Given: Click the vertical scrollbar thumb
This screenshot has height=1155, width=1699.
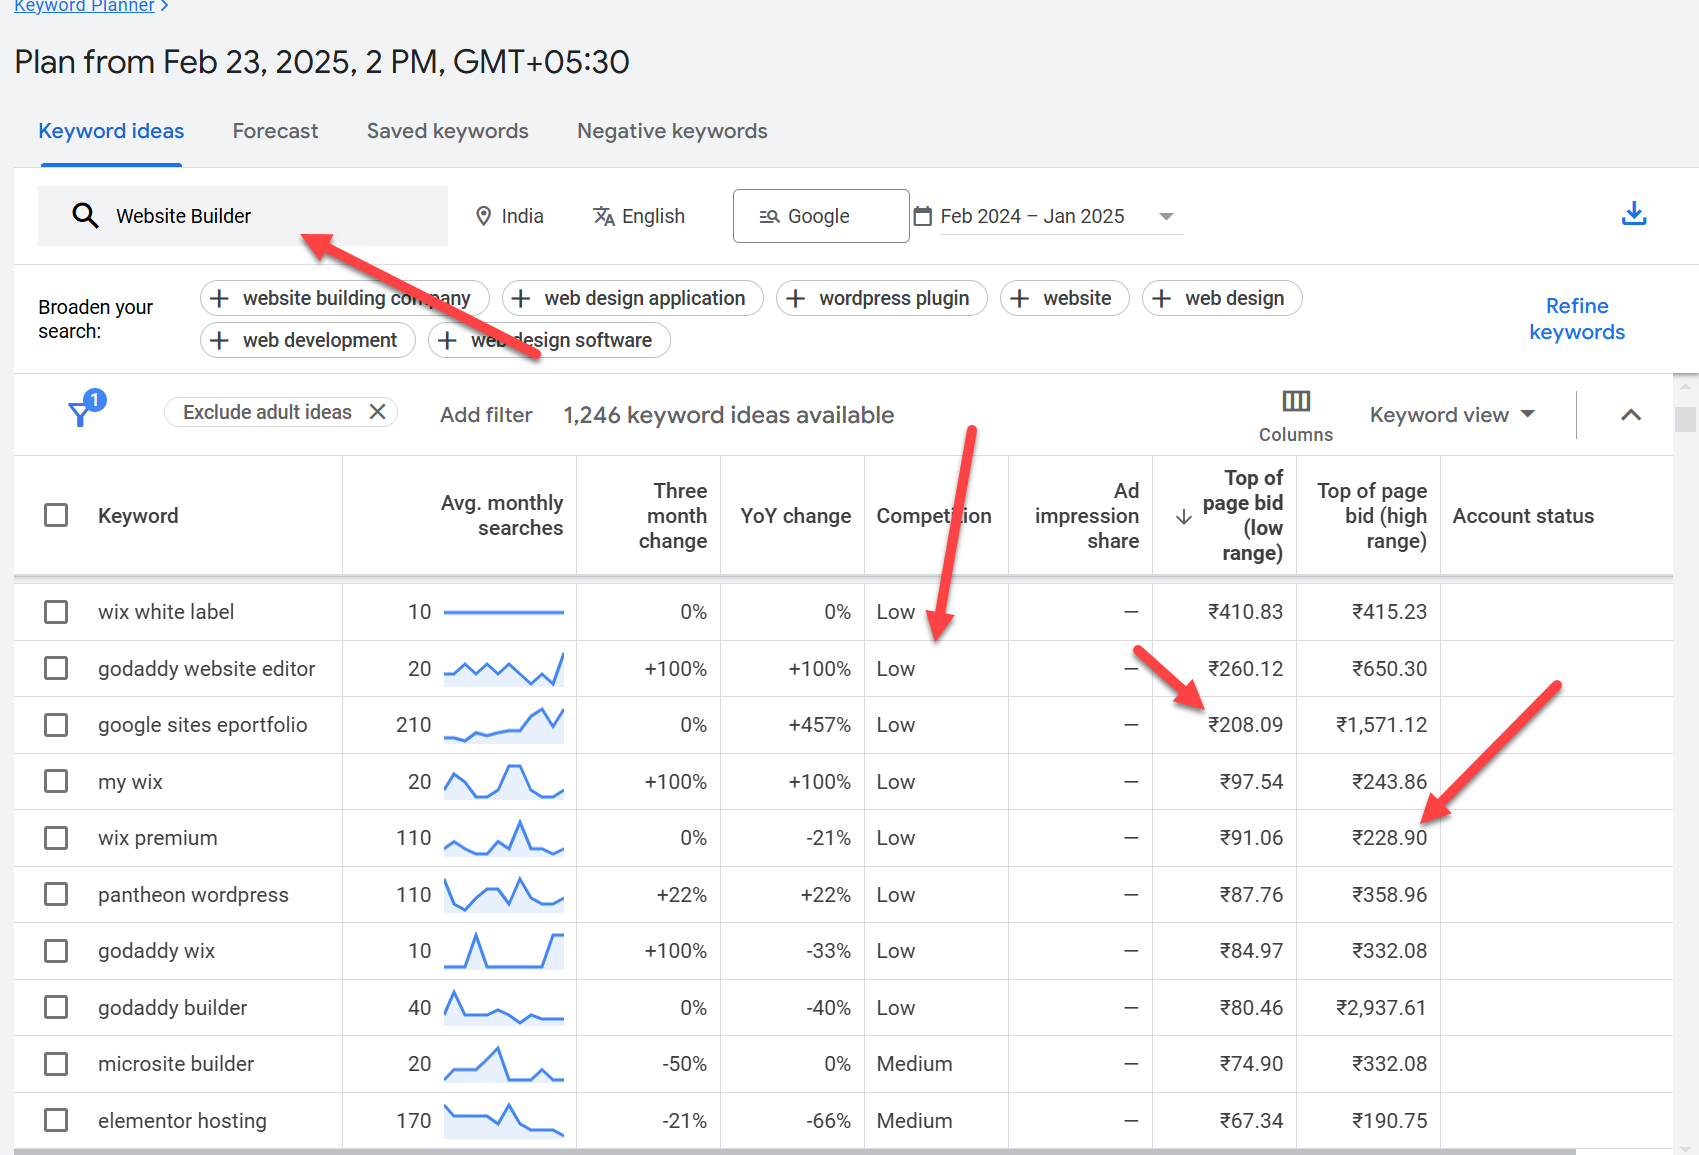Looking at the screenshot, I should (1686, 418).
